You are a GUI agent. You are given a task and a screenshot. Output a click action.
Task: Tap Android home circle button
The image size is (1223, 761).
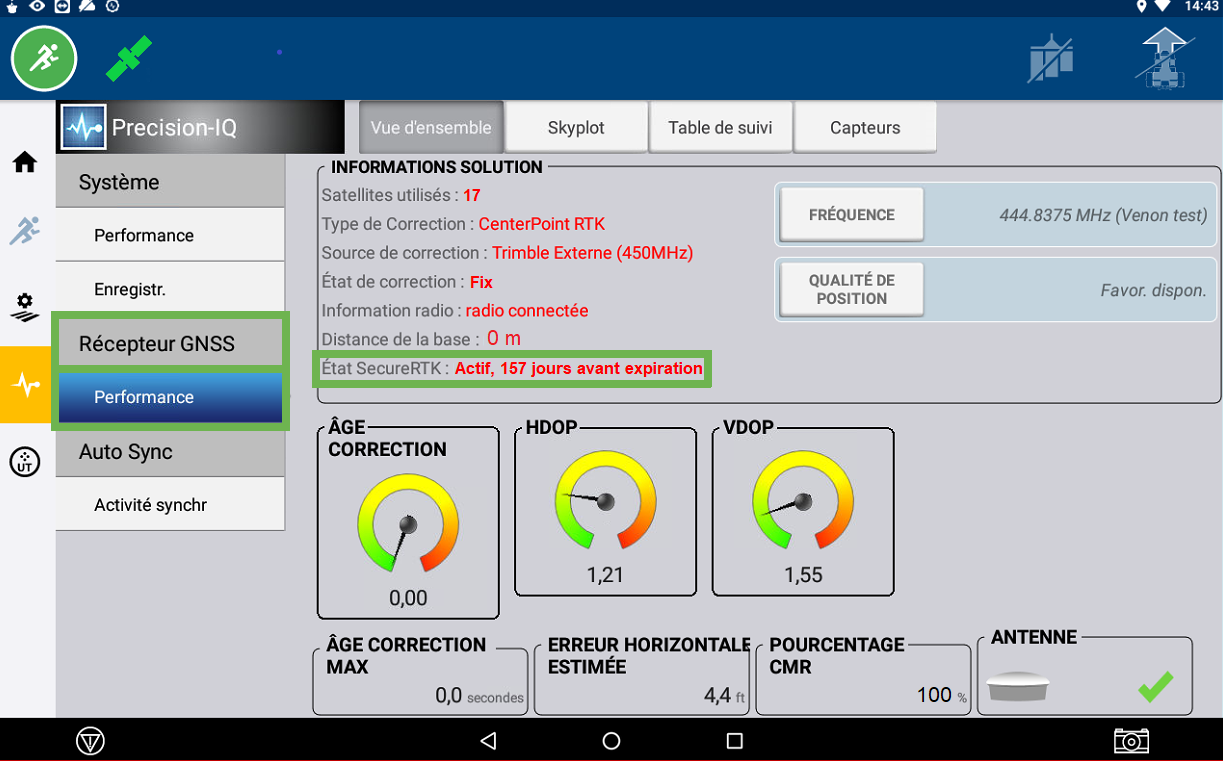tap(611, 741)
